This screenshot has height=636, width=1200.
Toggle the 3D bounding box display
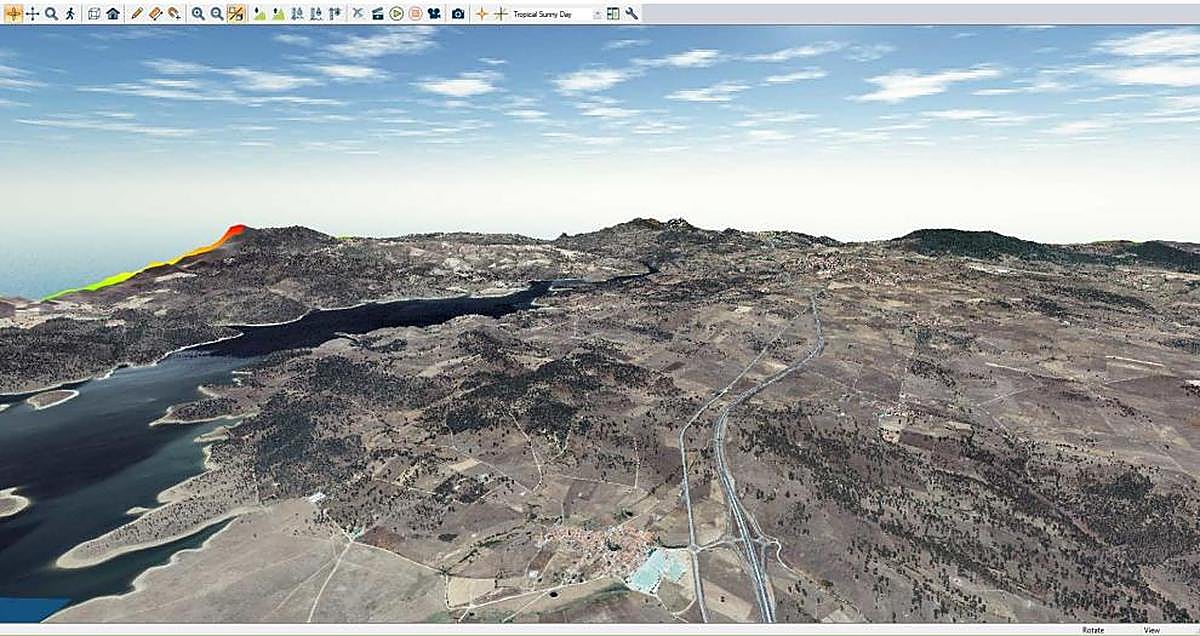pos(94,14)
